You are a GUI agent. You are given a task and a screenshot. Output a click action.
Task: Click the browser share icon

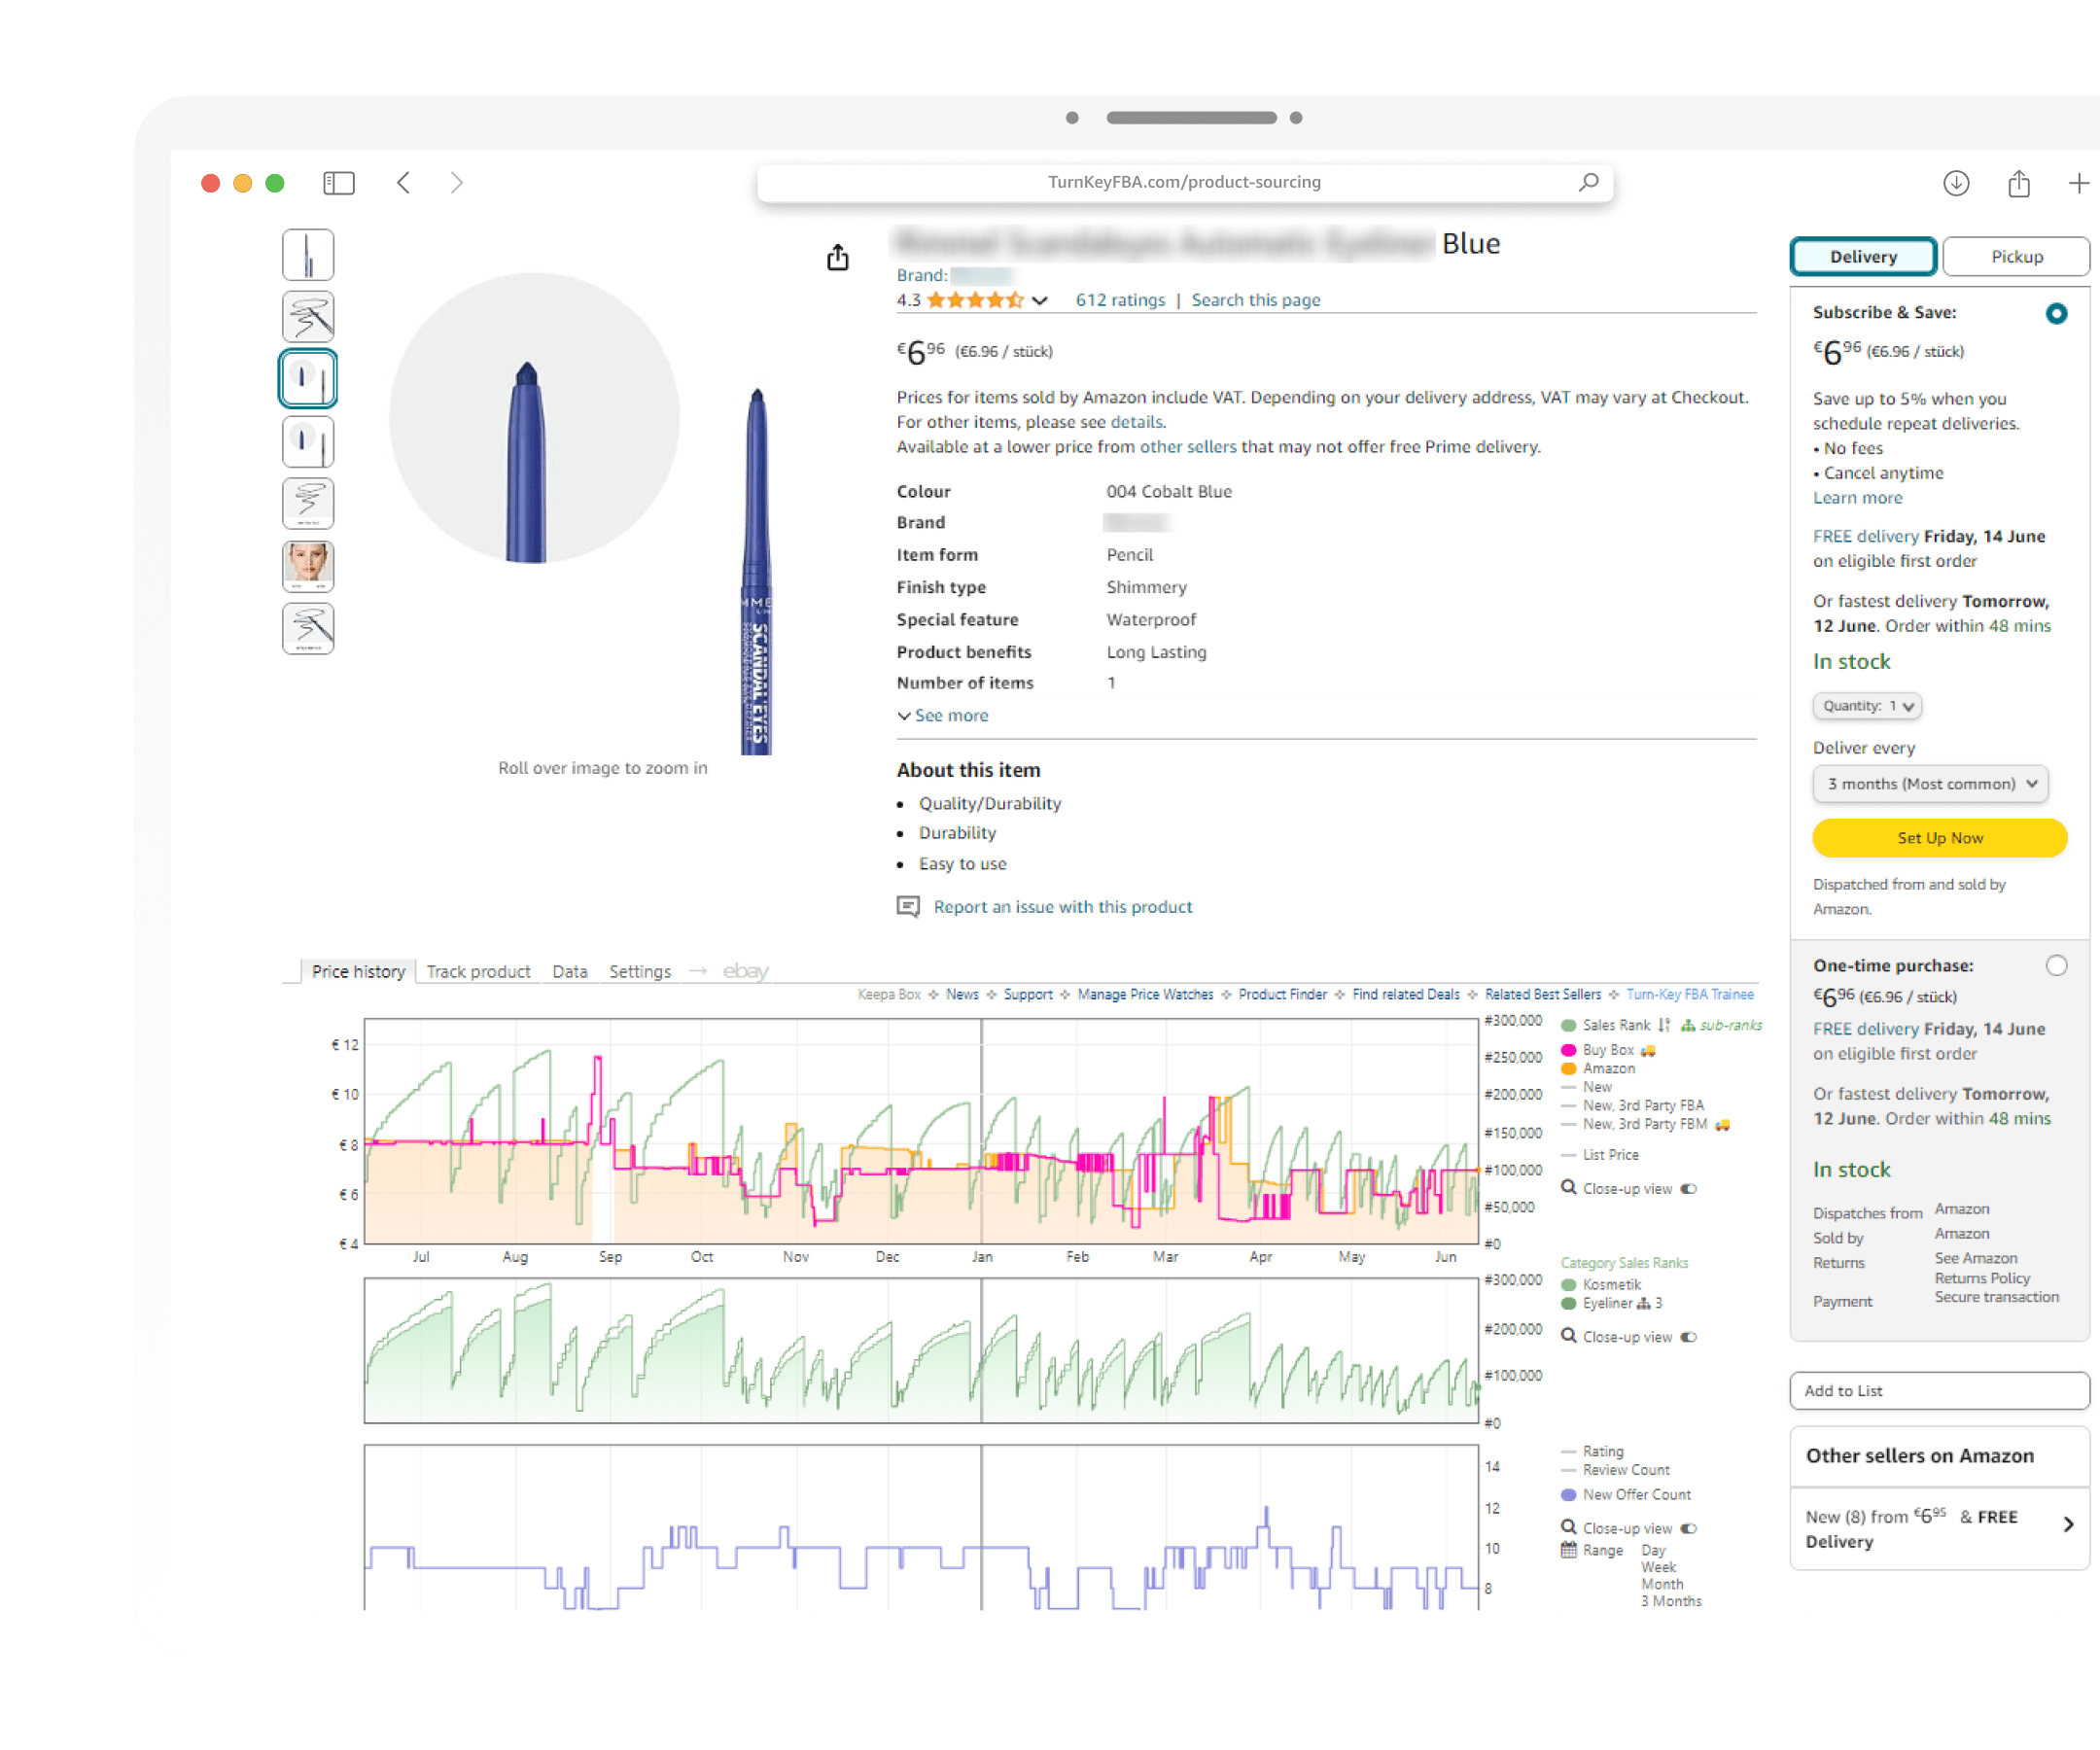click(2019, 183)
